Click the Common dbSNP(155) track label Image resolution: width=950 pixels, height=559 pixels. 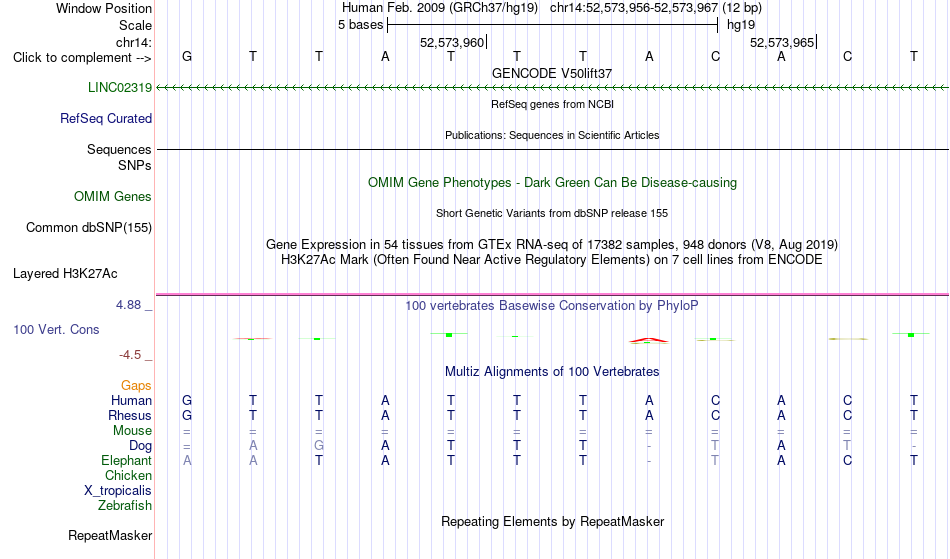(89, 227)
